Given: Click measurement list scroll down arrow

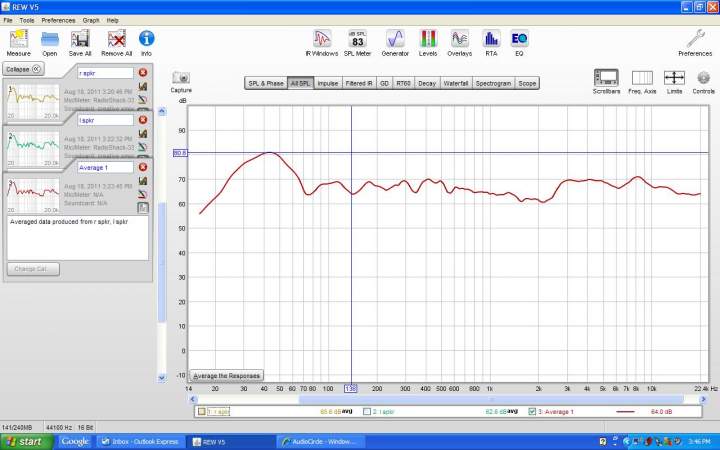Looking at the screenshot, I should pyautogui.click(x=162, y=377).
